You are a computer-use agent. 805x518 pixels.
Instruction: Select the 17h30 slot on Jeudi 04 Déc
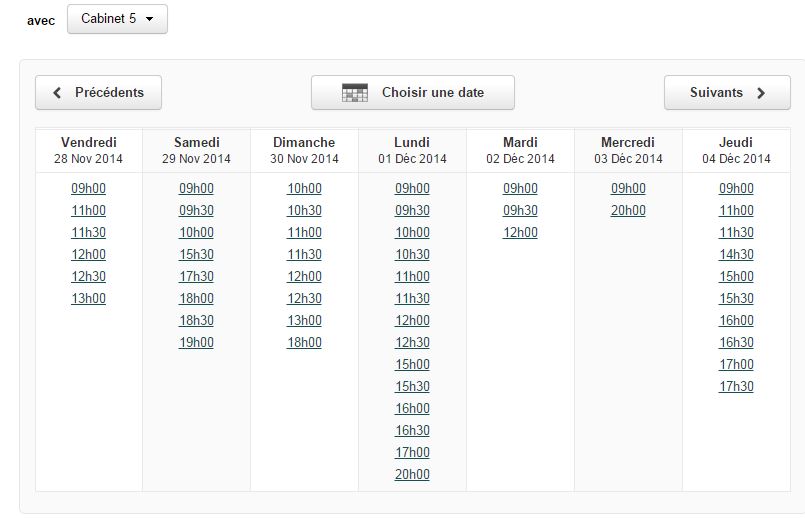[736, 387]
